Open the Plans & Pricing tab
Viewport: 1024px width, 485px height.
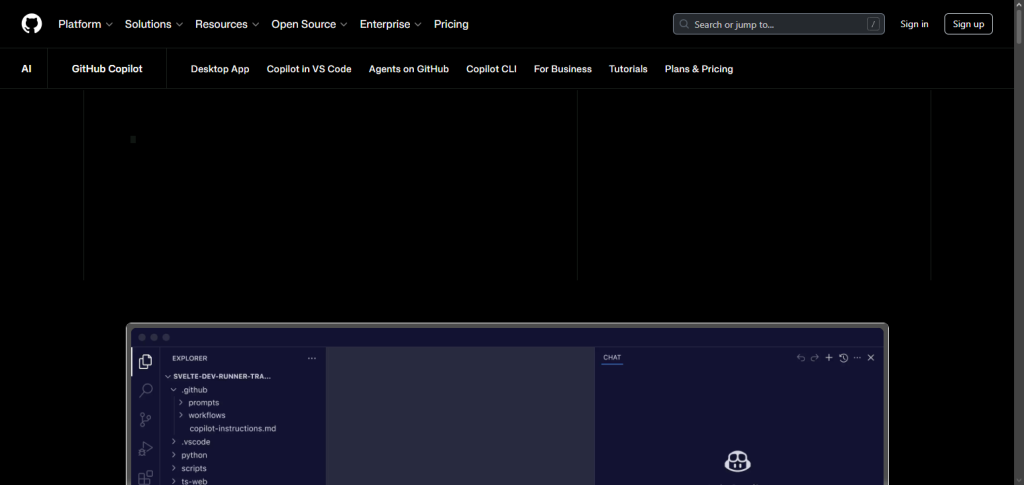coord(699,69)
